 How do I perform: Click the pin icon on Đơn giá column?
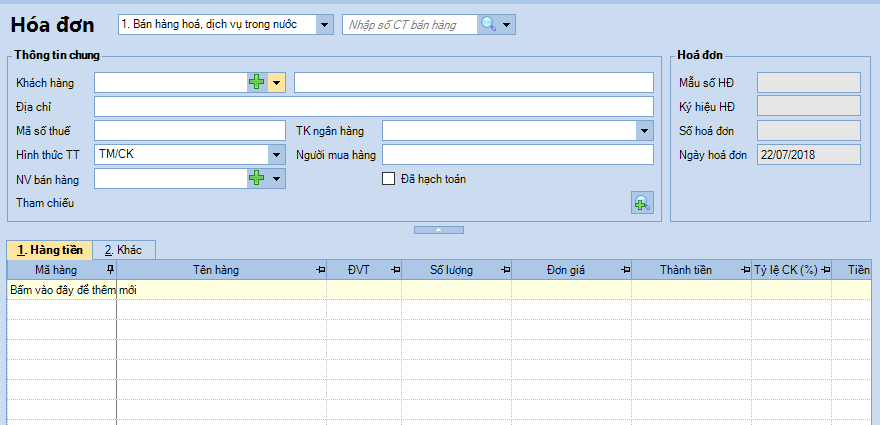pyautogui.click(x=625, y=270)
